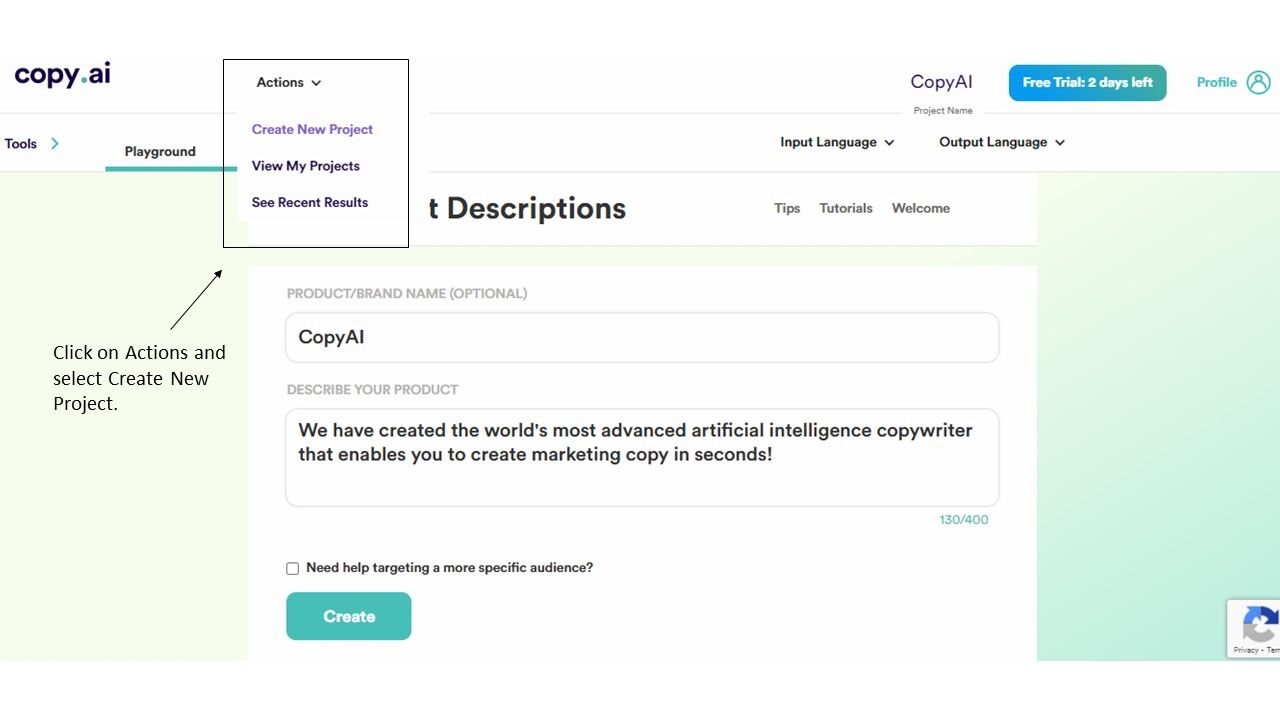Open the Tips link
1280x720 pixels.
787,208
